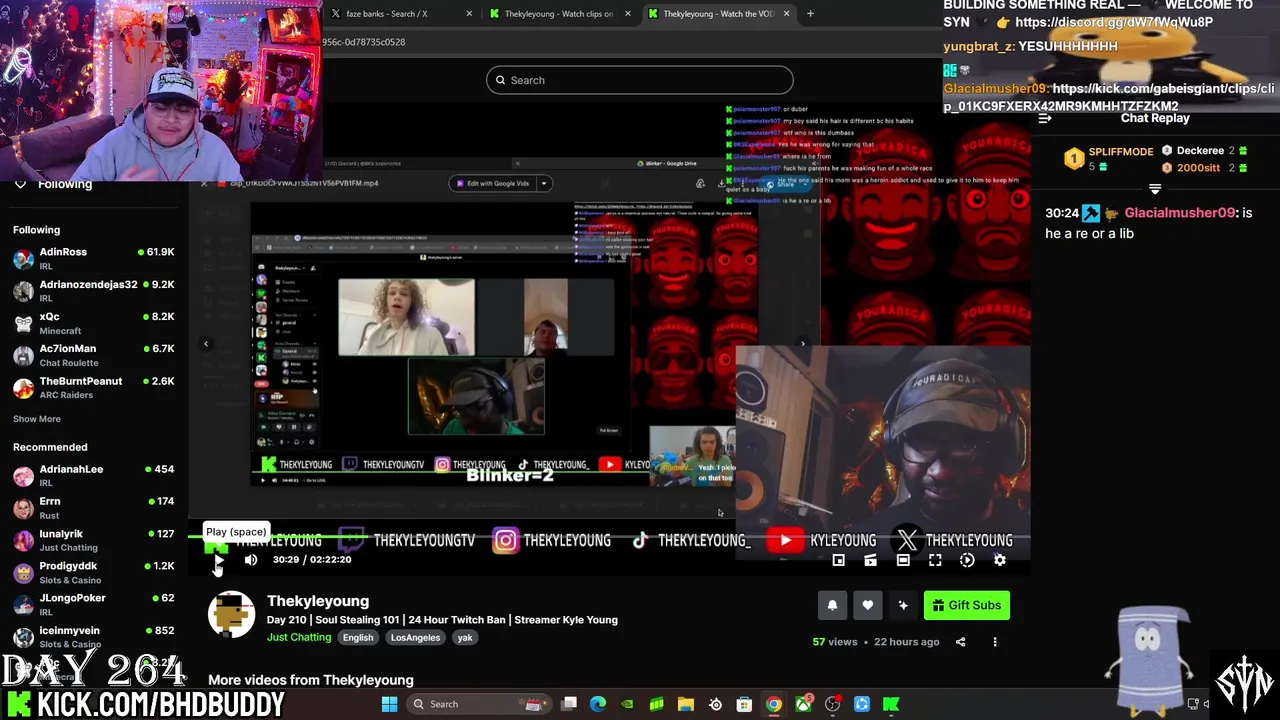The height and width of the screenshot is (720, 1280).
Task: Open lunalyrik recommended channel
Action: pyautogui.click(x=94, y=540)
